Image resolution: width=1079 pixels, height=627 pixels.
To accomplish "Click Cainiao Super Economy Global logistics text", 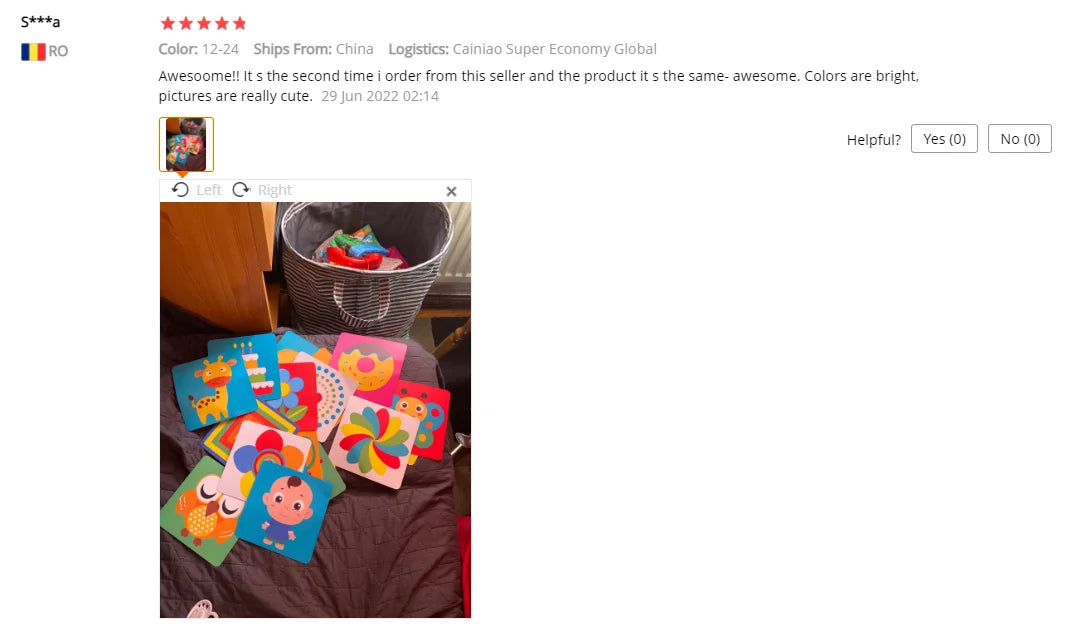I will (555, 49).
